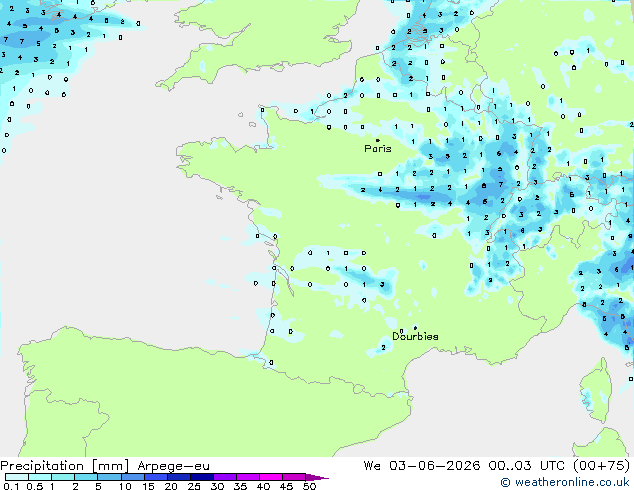Viewport: 634px width, 490px height.
Task: Select the 20–25 mm legend color swatch
Action: (x=178, y=477)
